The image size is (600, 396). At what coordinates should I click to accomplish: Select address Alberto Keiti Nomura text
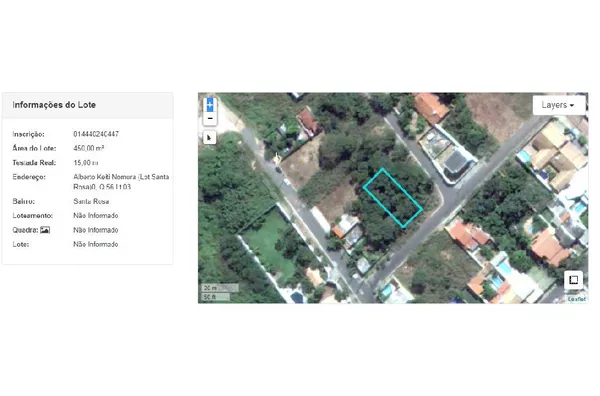coord(121,182)
